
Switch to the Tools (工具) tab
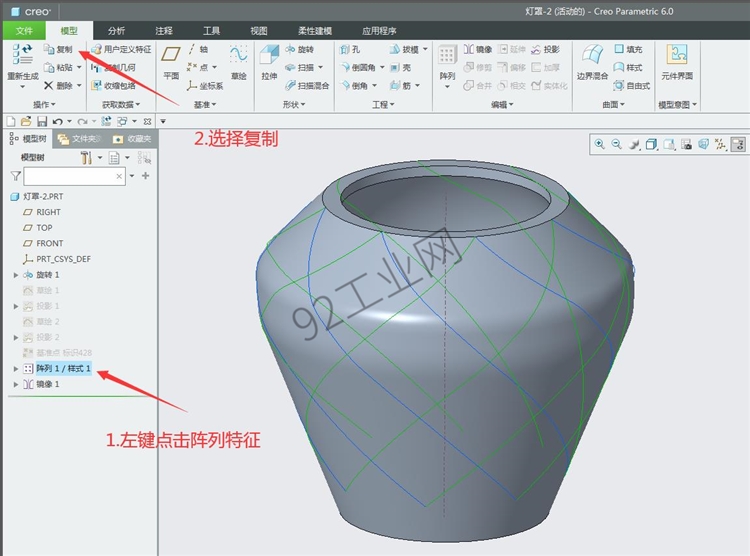(x=211, y=31)
